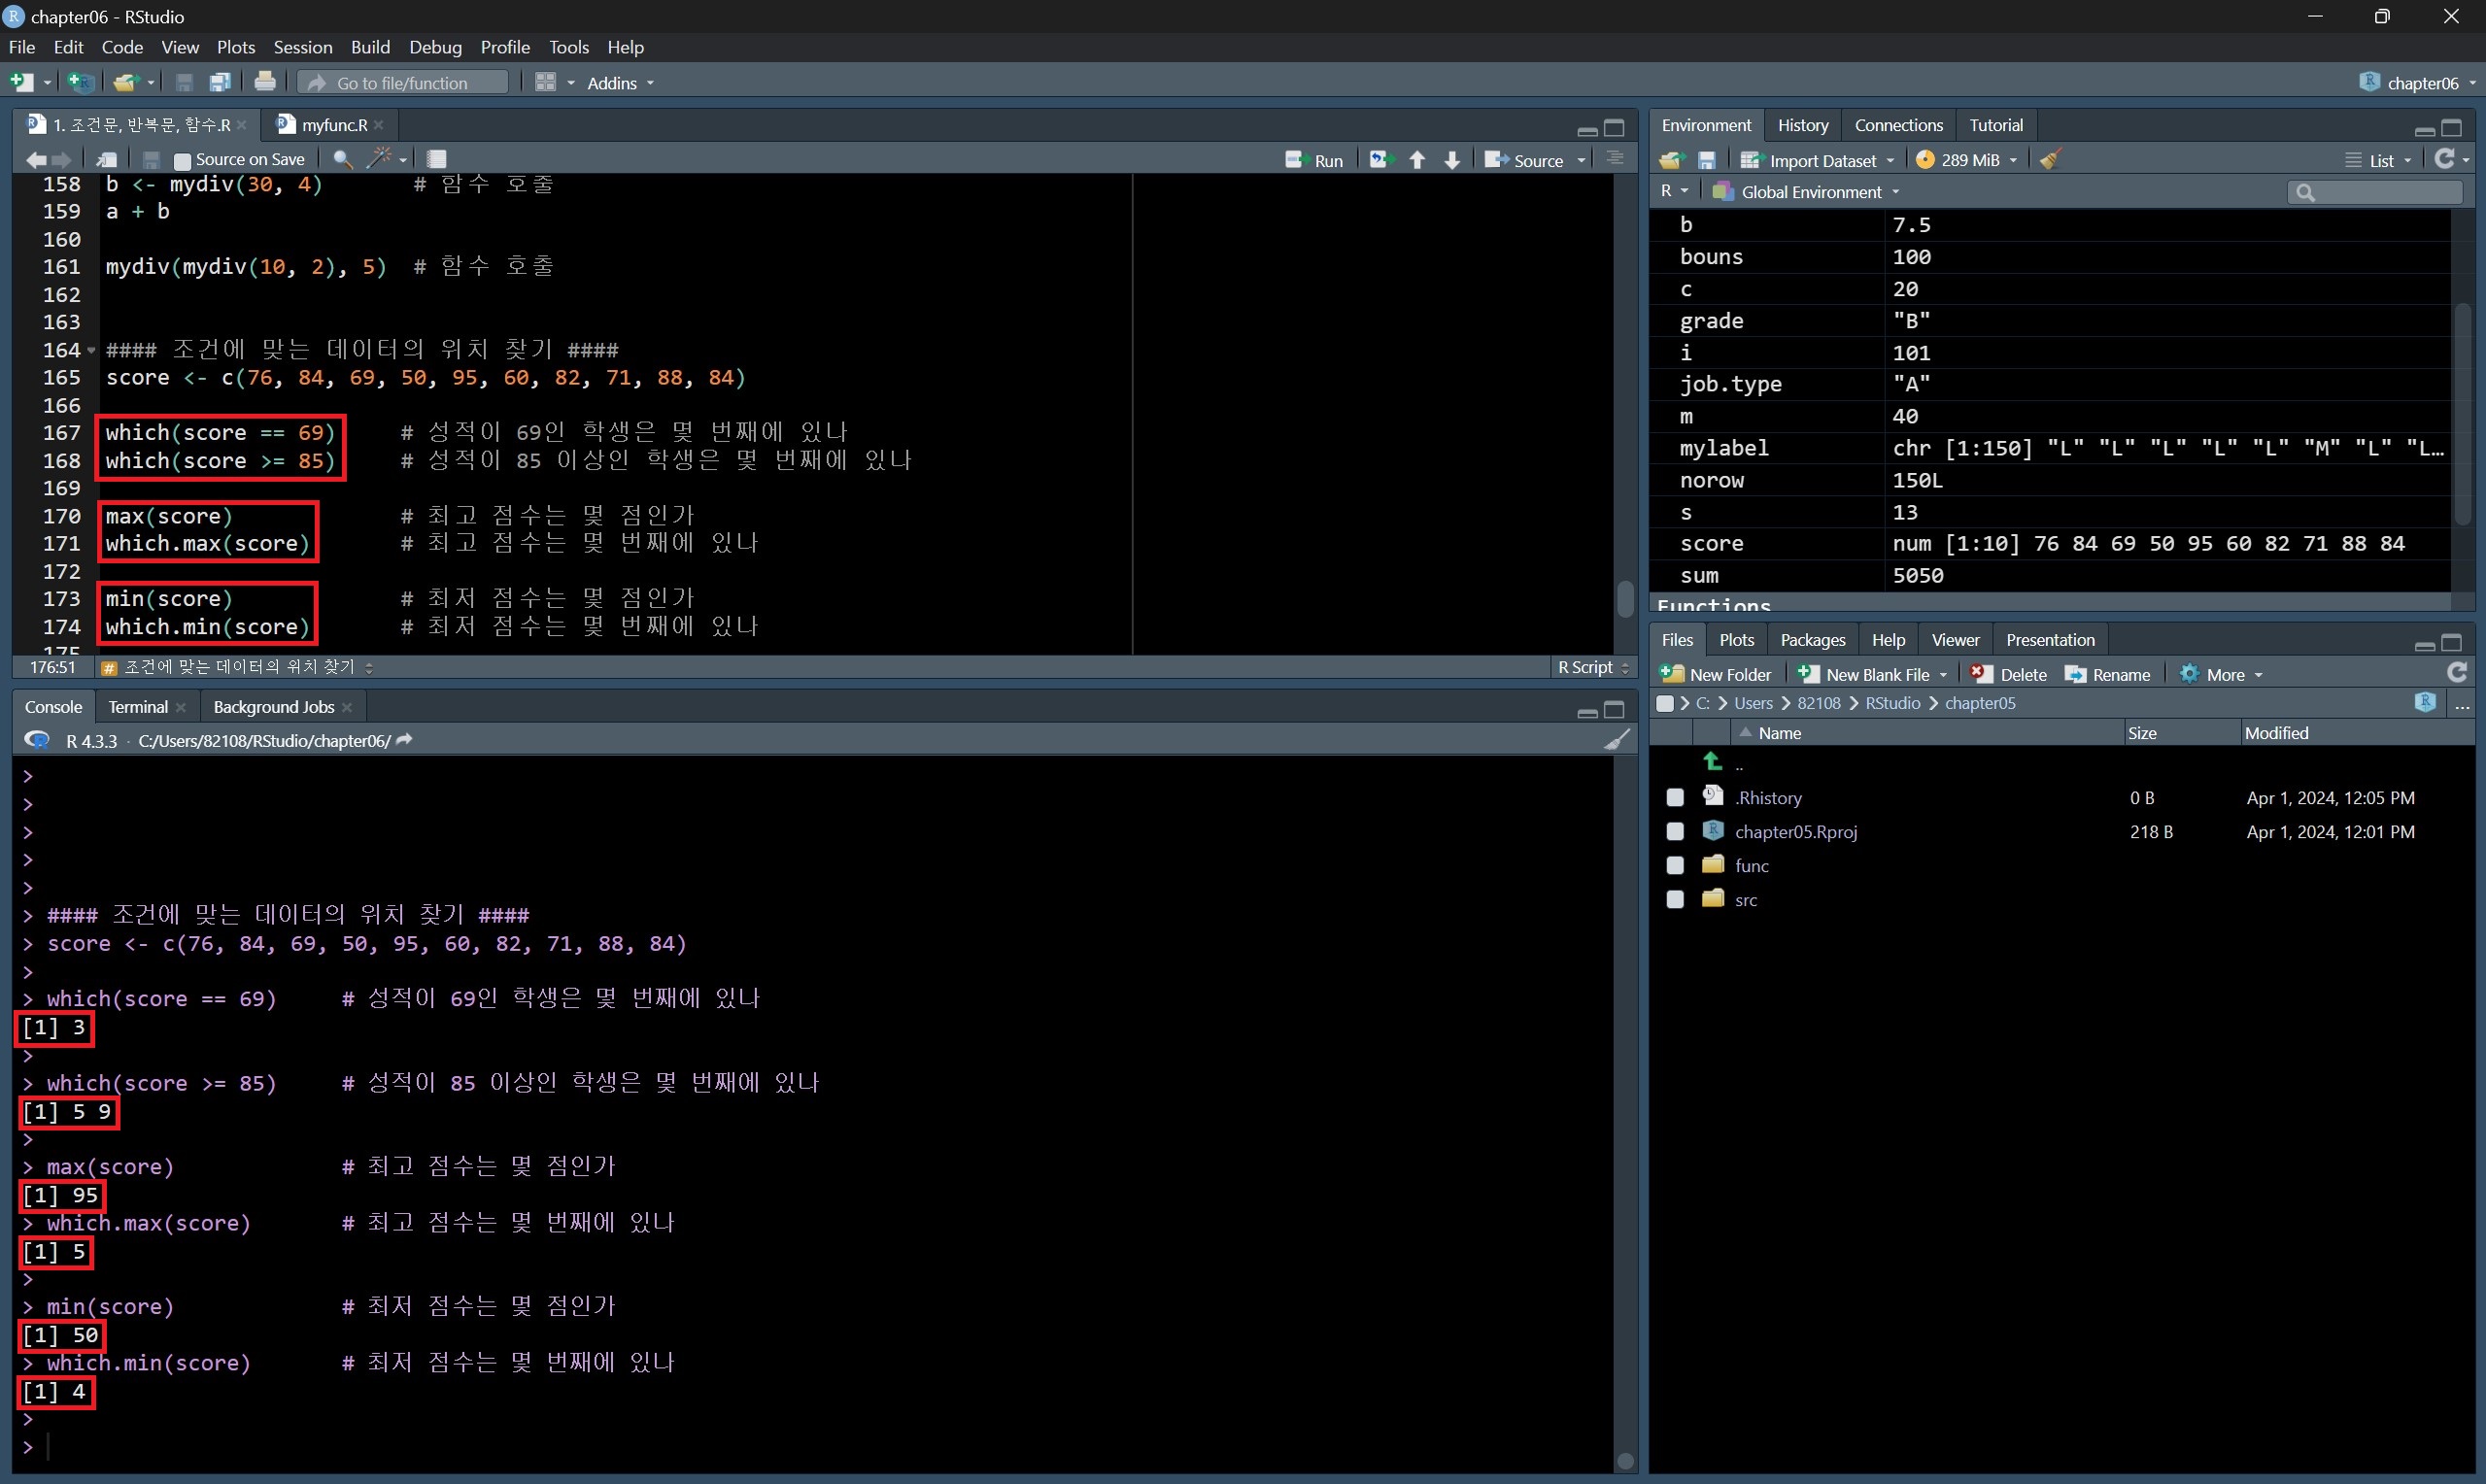The height and width of the screenshot is (1484, 2486).
Task: Open the src folder
Action: (x=1746, y=900)
